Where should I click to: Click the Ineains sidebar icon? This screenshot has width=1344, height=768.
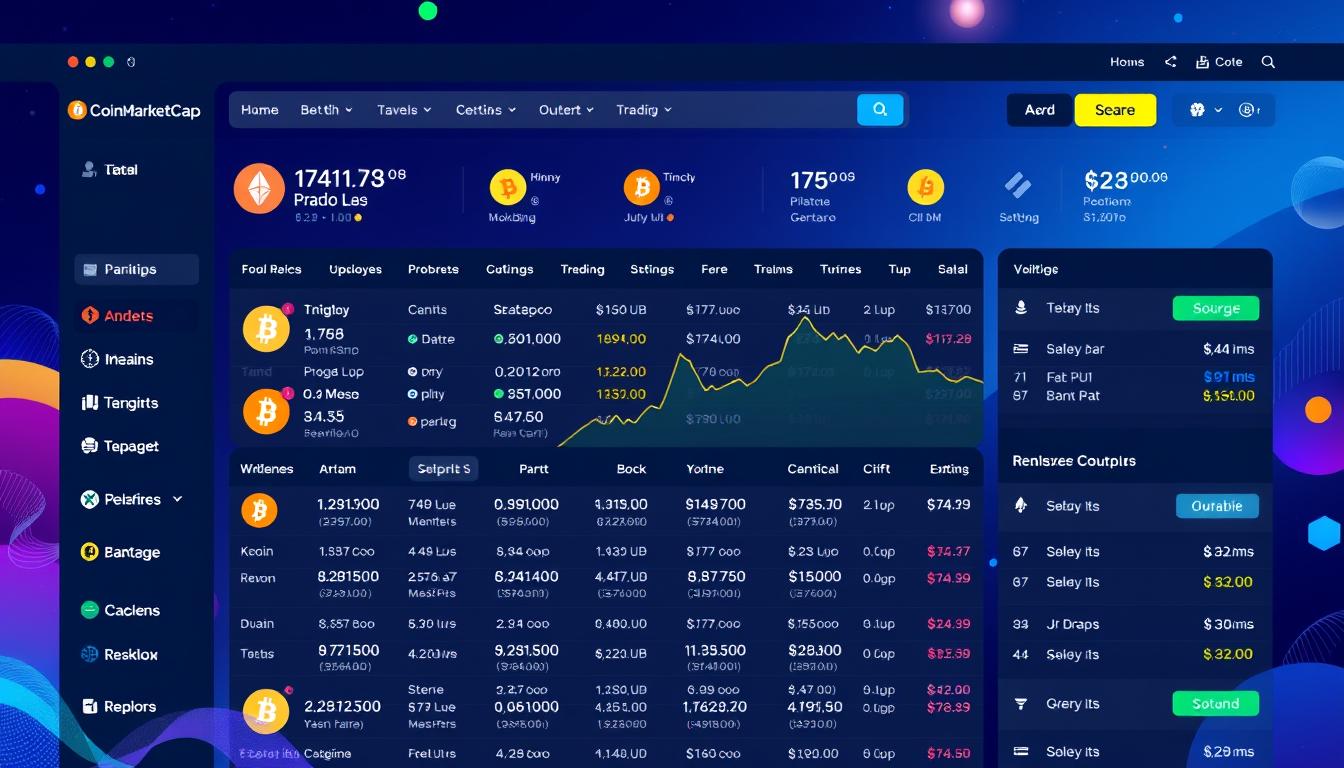[x=89, y=359]
